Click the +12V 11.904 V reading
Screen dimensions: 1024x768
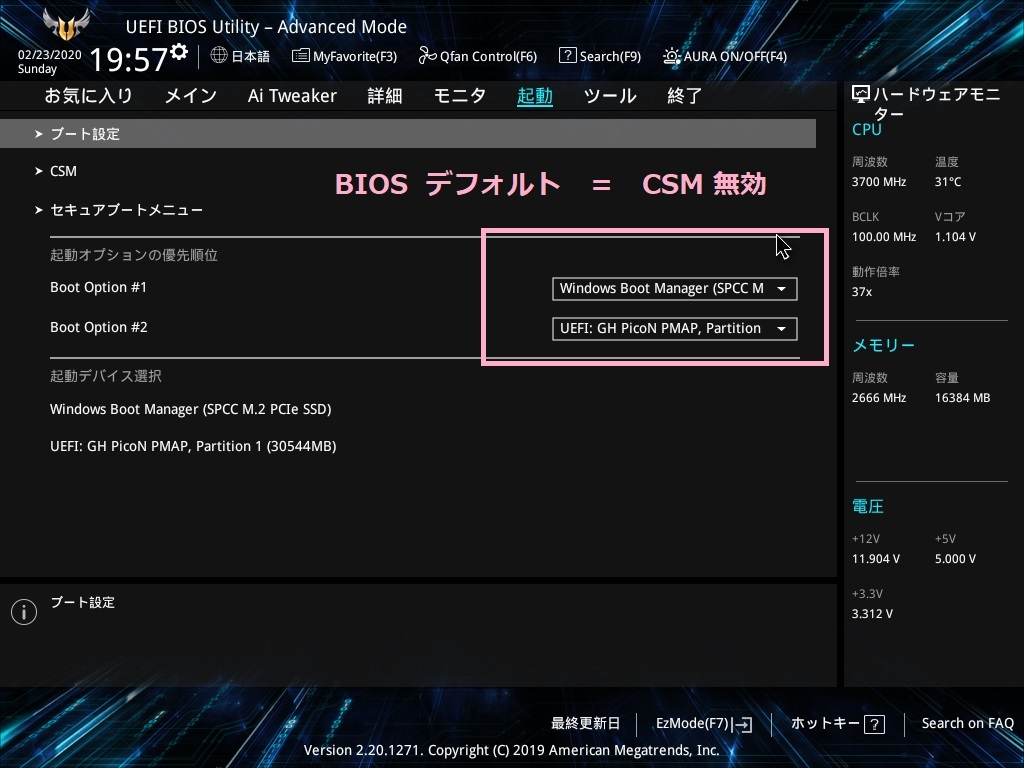point(876,559)
